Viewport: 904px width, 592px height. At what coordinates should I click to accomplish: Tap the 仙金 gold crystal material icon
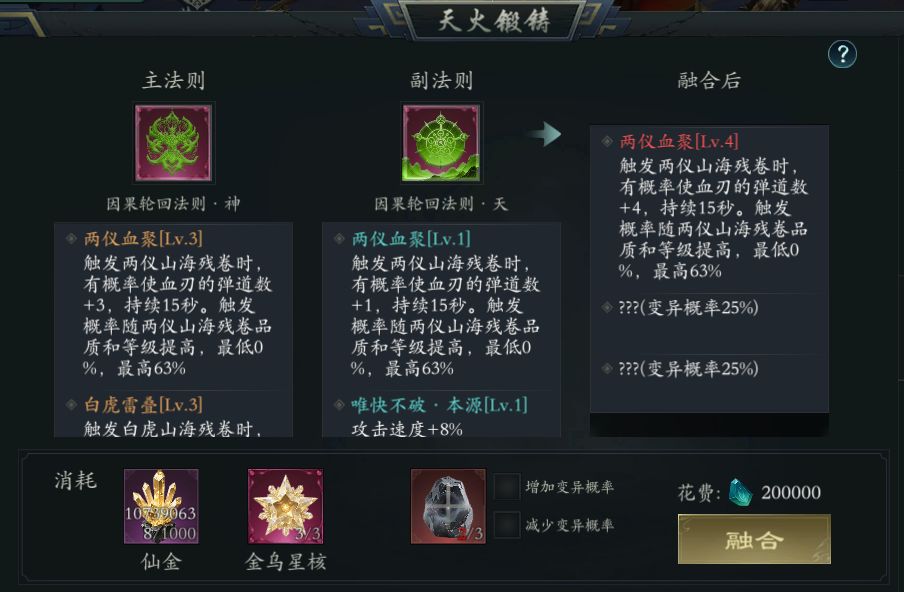(x=161, y=506)
